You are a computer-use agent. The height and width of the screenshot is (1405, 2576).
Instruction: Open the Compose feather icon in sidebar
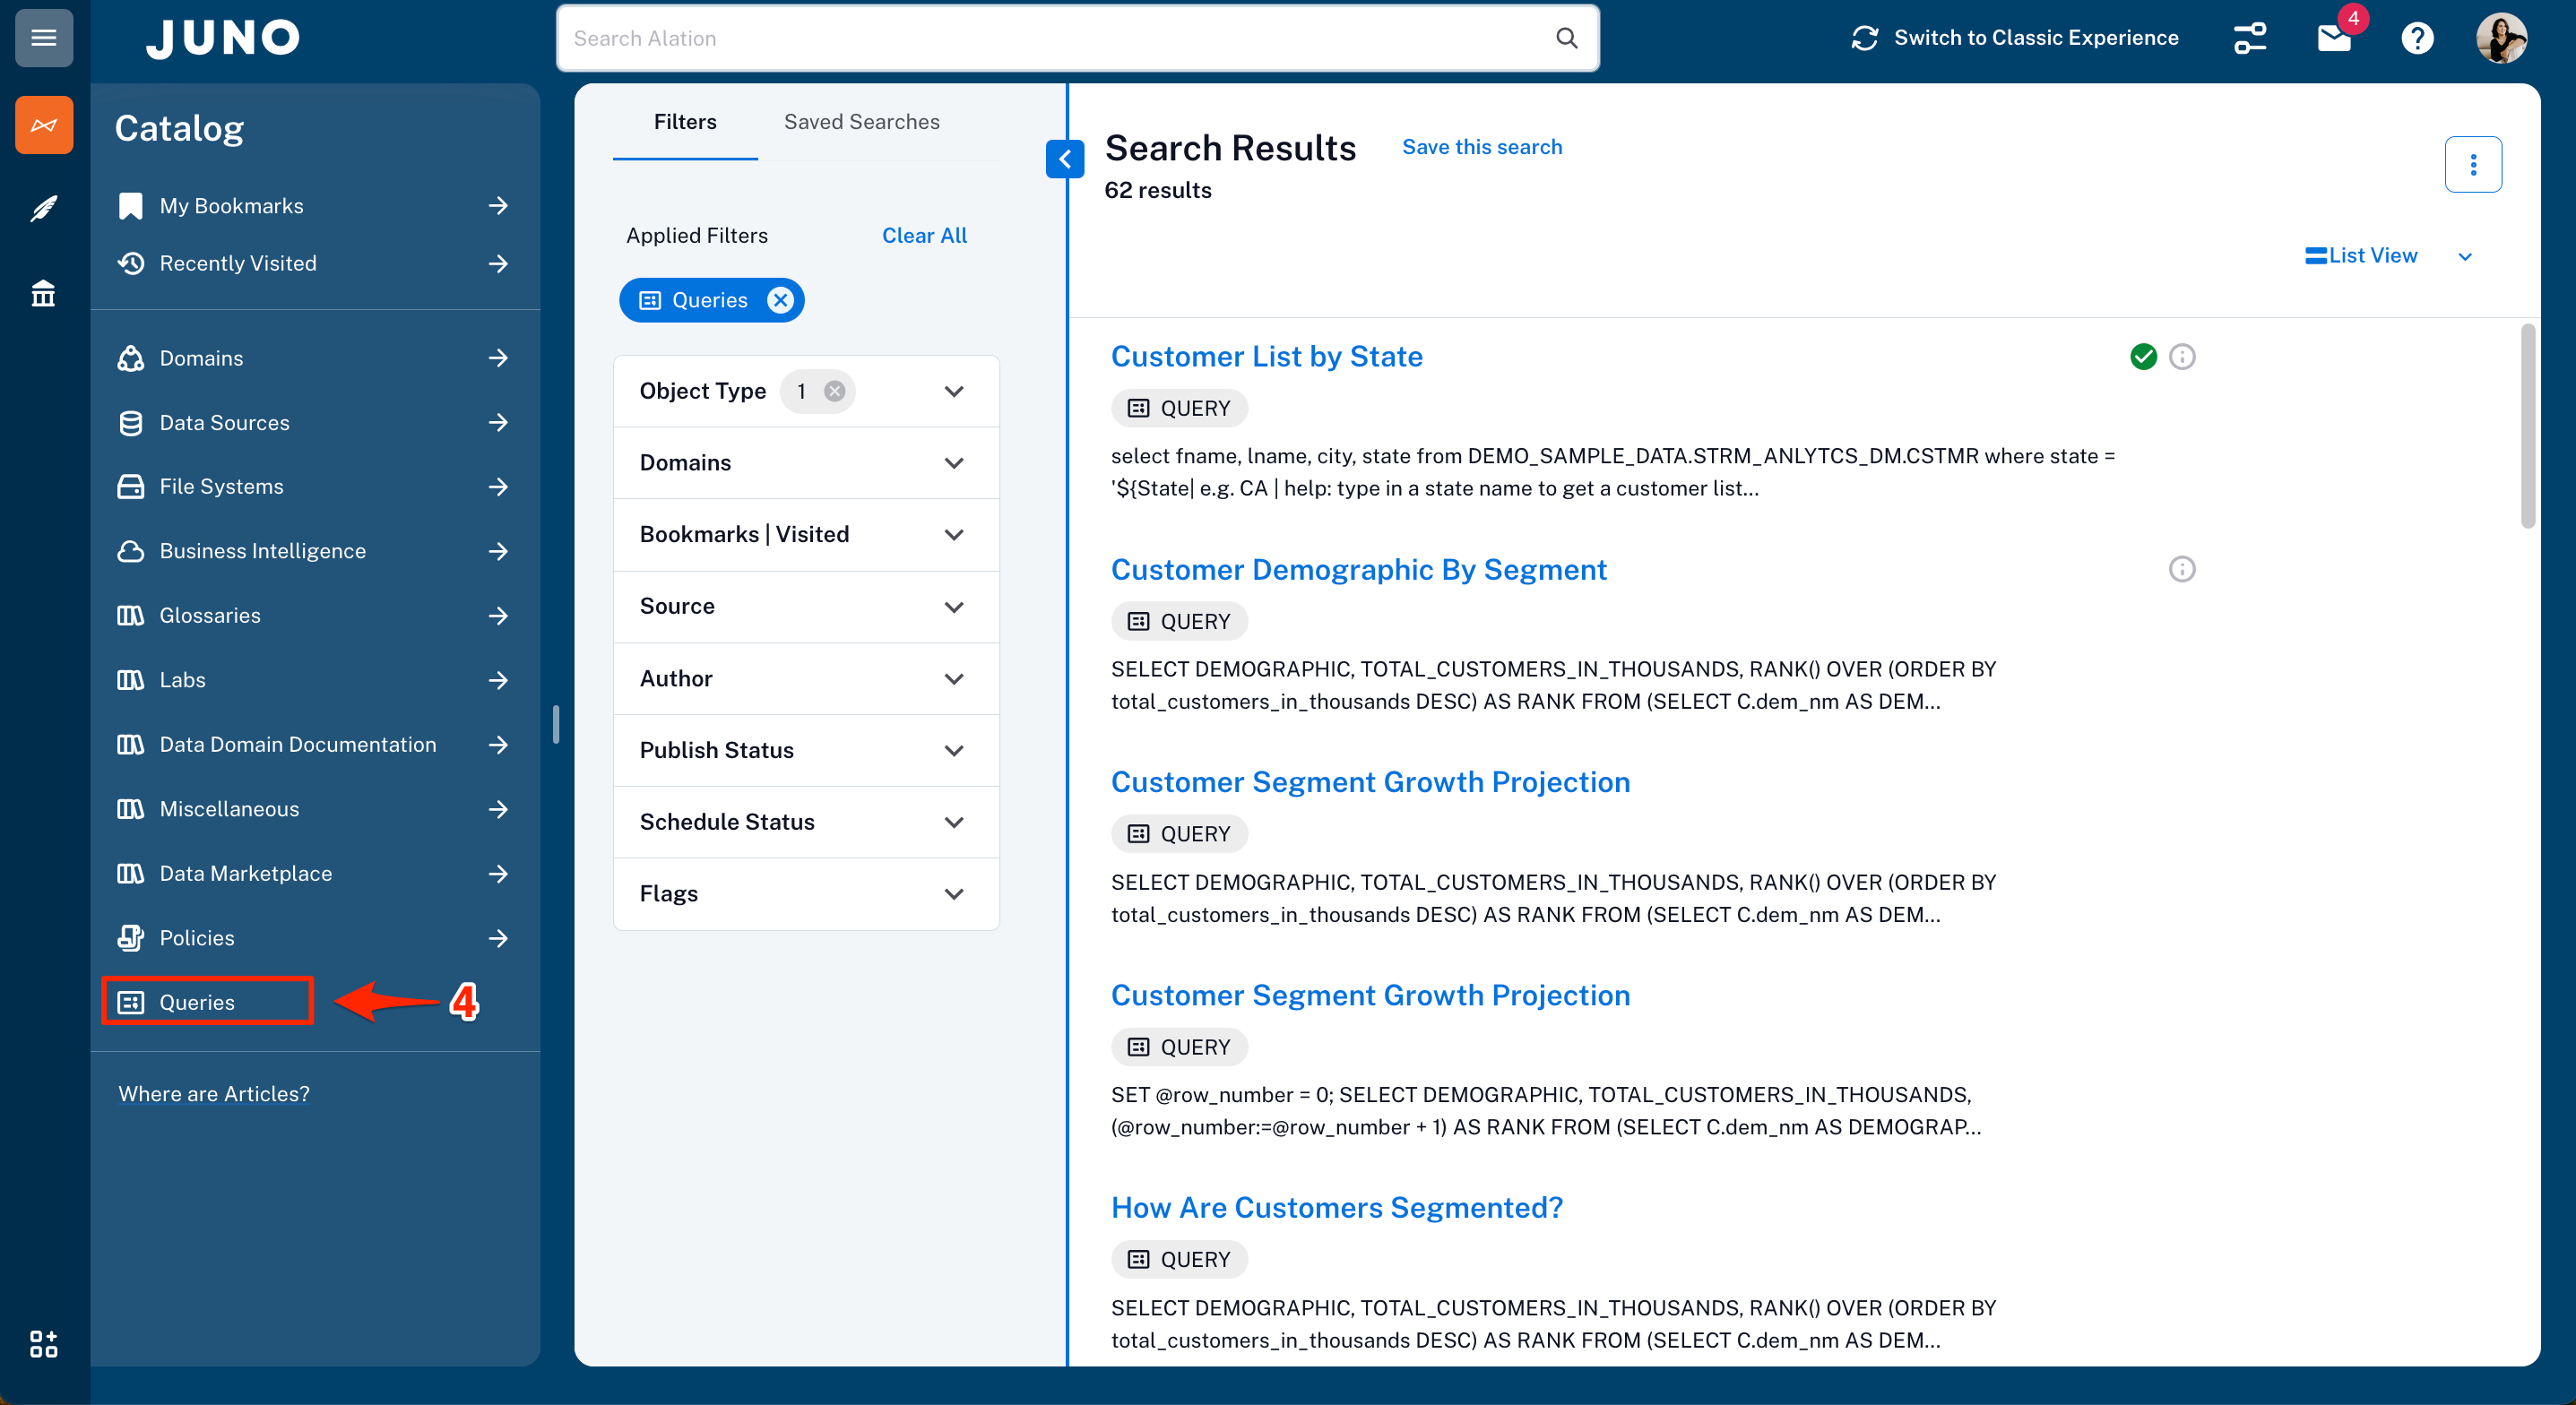[x=43, y=208]
